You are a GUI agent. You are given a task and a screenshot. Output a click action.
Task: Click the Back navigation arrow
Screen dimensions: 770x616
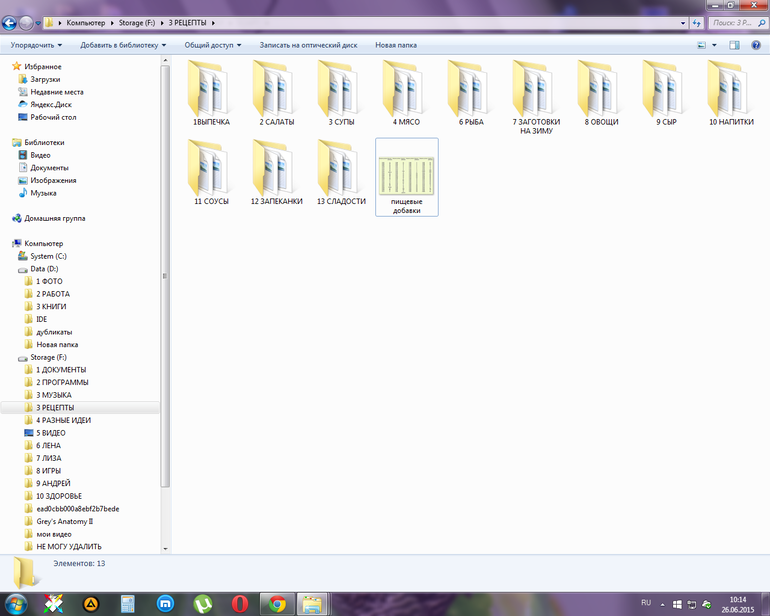[x=9, y=23]
